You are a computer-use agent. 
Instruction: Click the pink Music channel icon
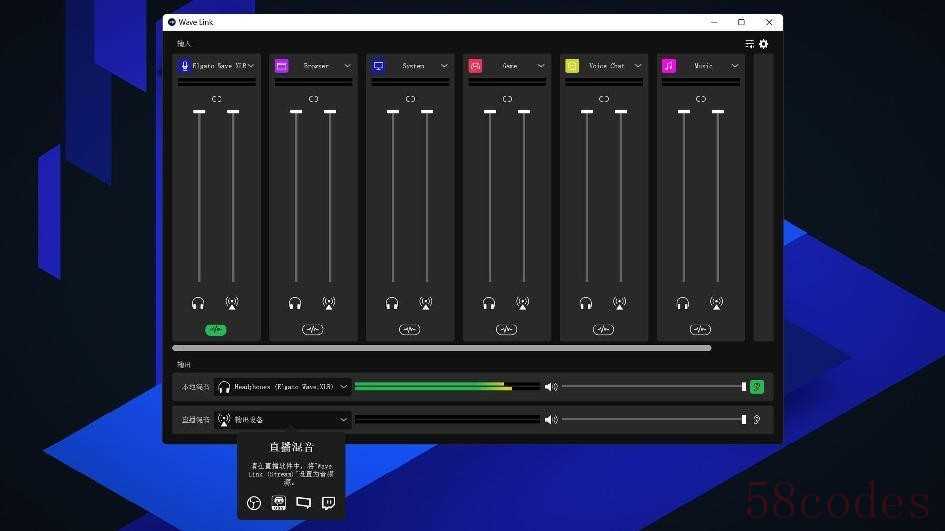pyautogui.click(x=668, y=66)
